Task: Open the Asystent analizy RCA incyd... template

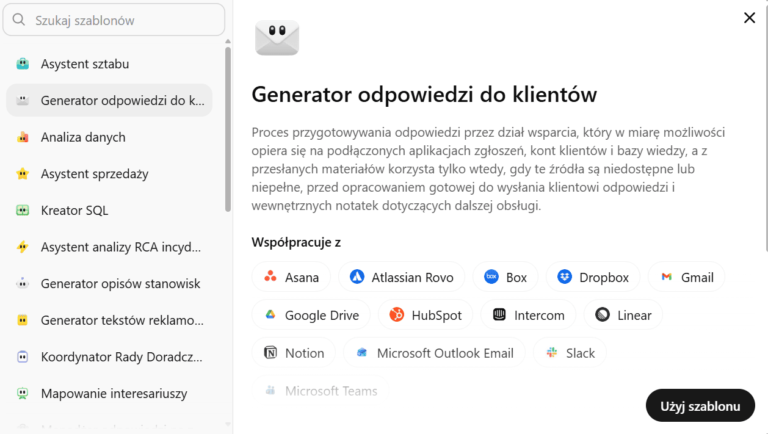Action: (x=109, y=247)
